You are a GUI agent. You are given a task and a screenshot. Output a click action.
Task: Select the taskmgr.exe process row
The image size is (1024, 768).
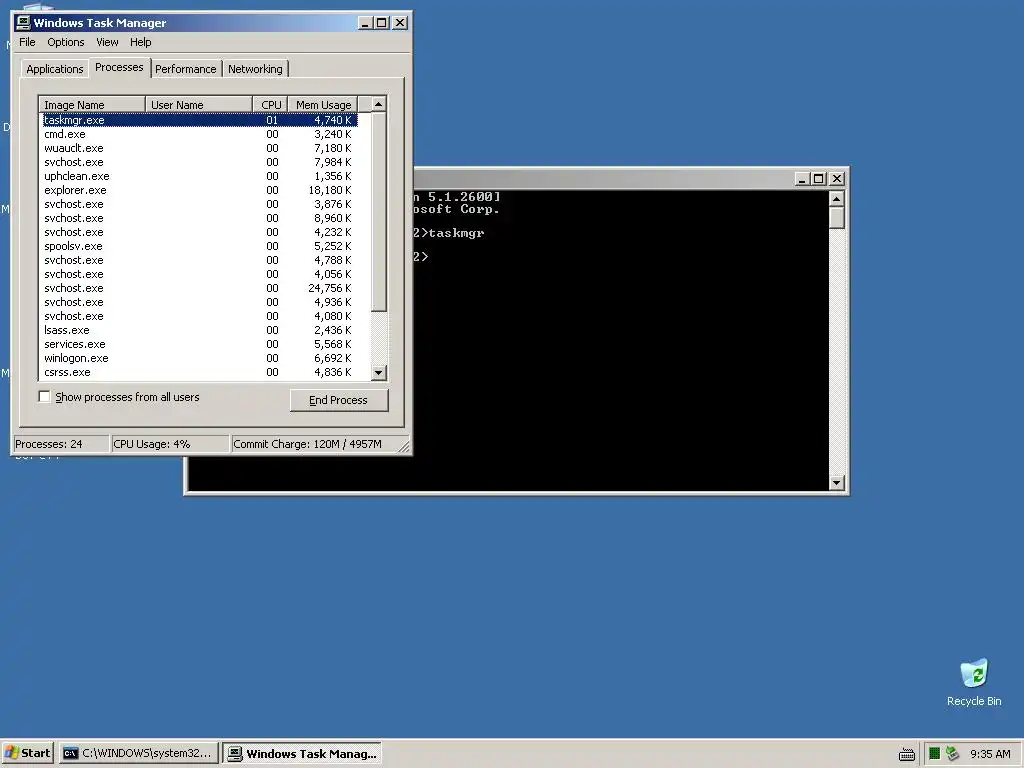click(200, 120)
